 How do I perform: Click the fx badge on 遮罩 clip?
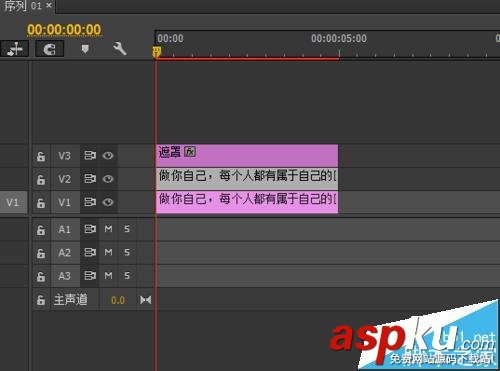[x=190, y=152]
